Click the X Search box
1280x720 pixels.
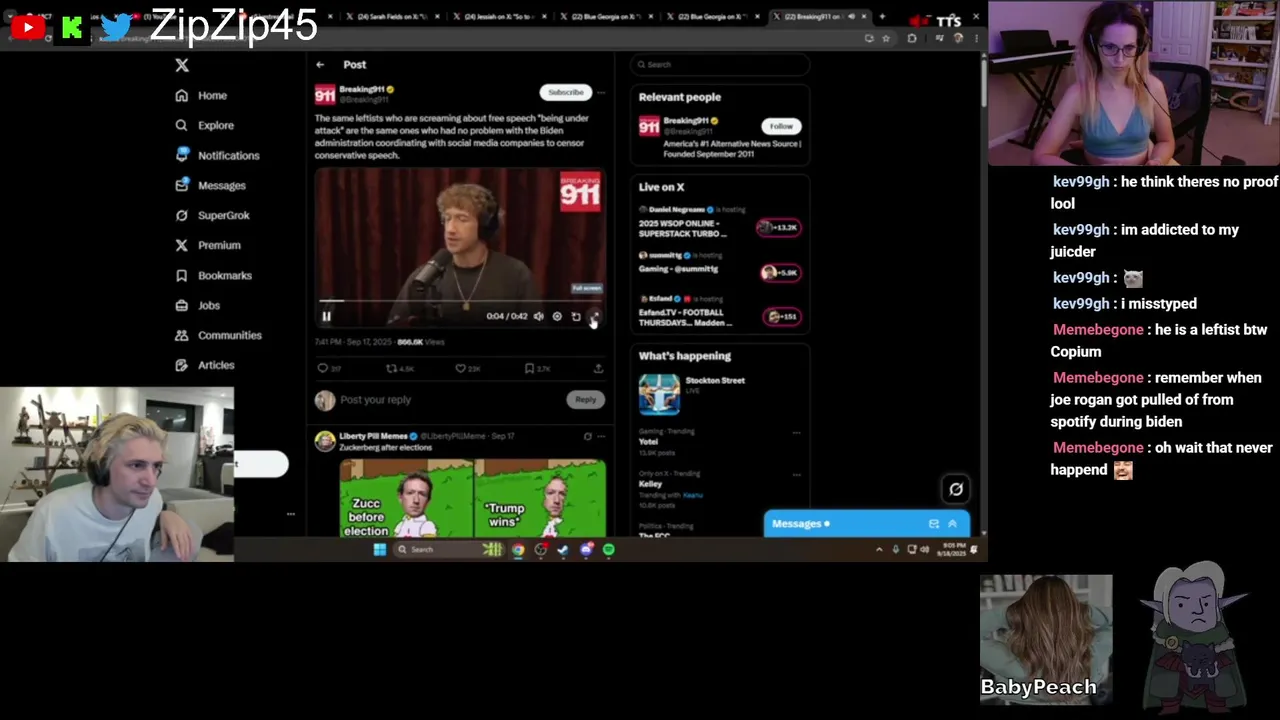720,64
